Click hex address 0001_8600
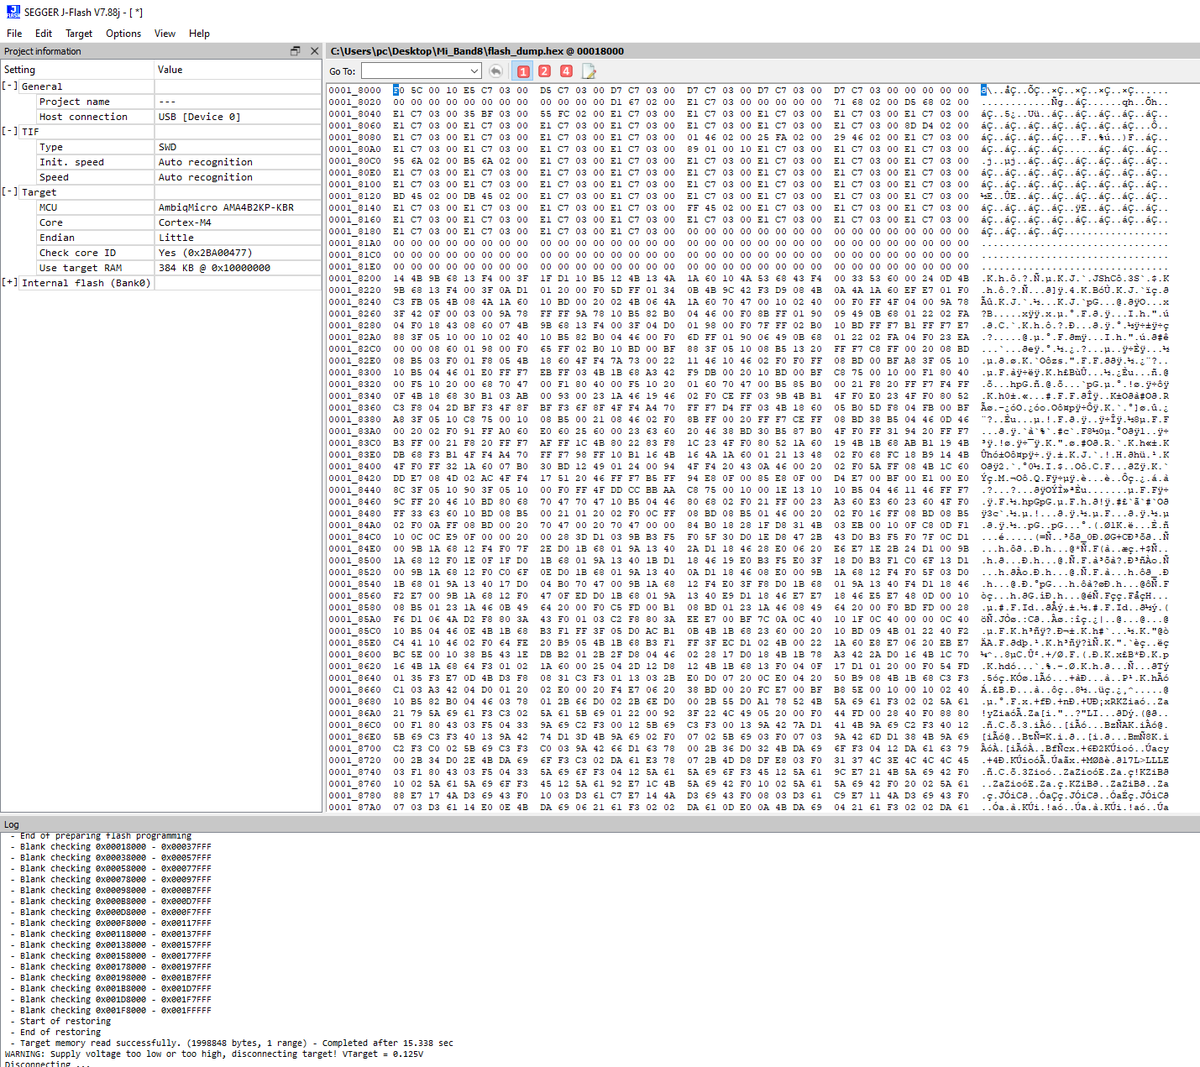 pos(354,654)
